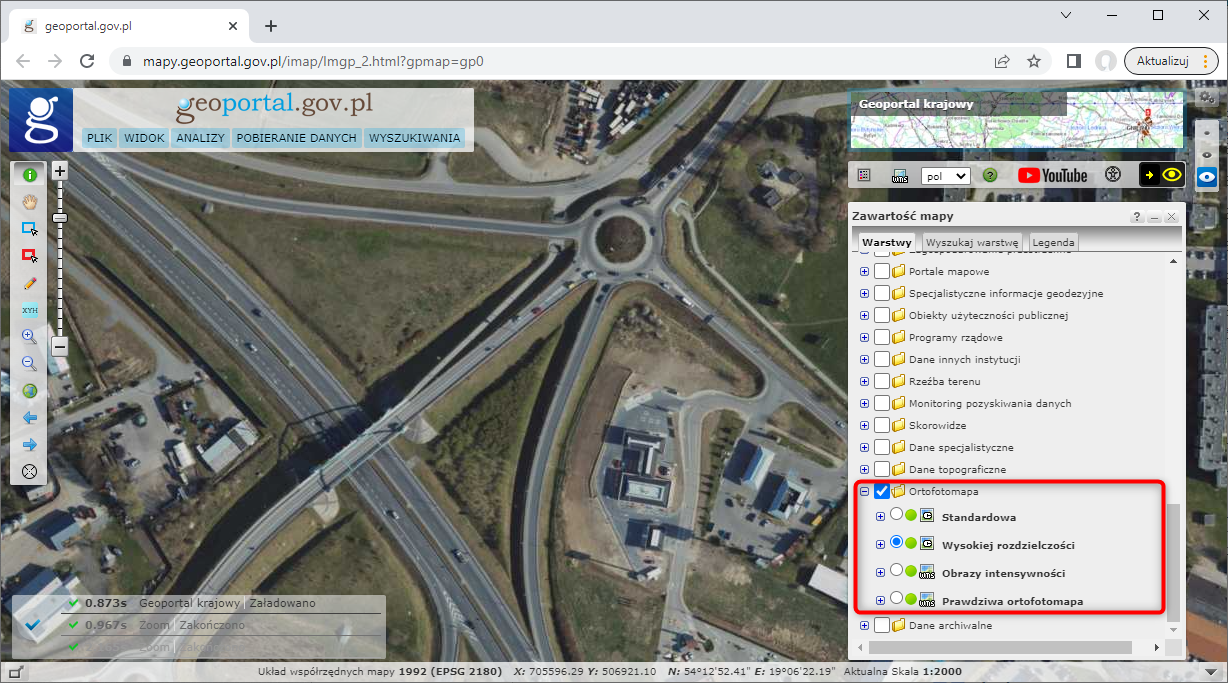
Task: Switch to the Legenda tab
Action: pyautogui.click(x=1053, y=242)
